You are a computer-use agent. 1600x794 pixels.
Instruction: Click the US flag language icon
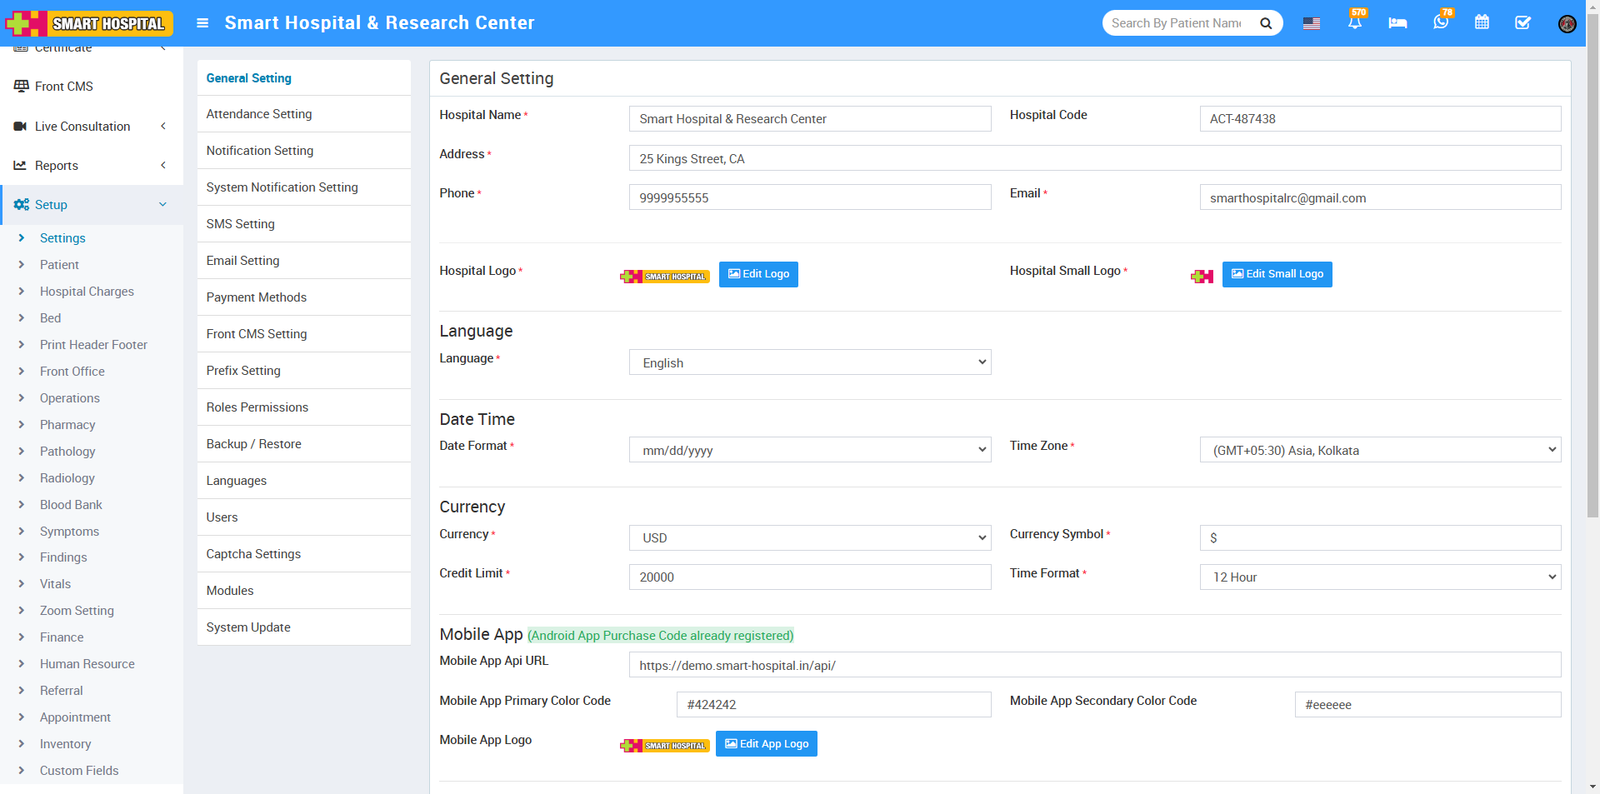pyautogui.click(x=1311, y=23)
